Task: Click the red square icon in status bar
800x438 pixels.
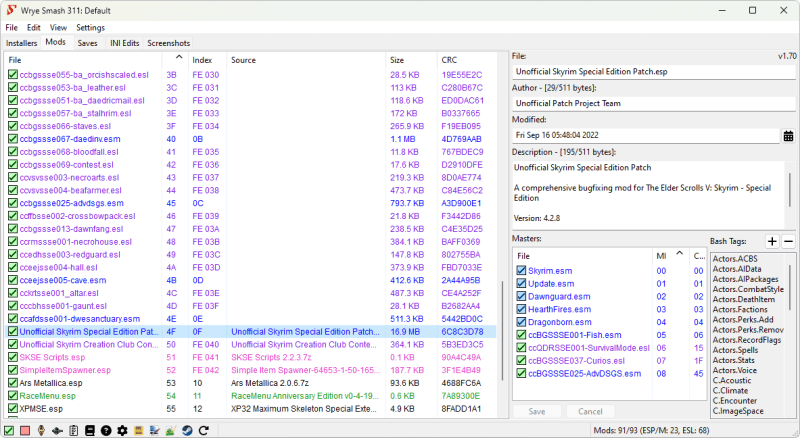Action: [24, 430]
